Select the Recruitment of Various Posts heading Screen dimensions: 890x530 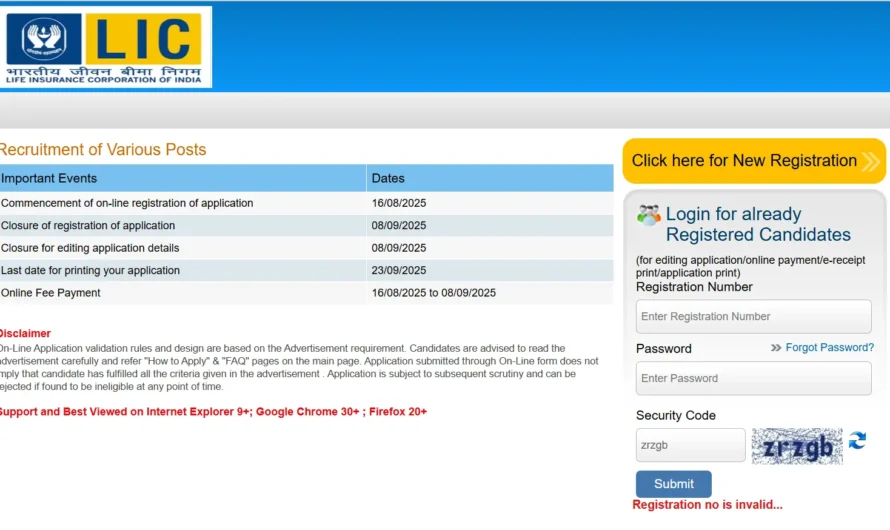tap(103, 150)
